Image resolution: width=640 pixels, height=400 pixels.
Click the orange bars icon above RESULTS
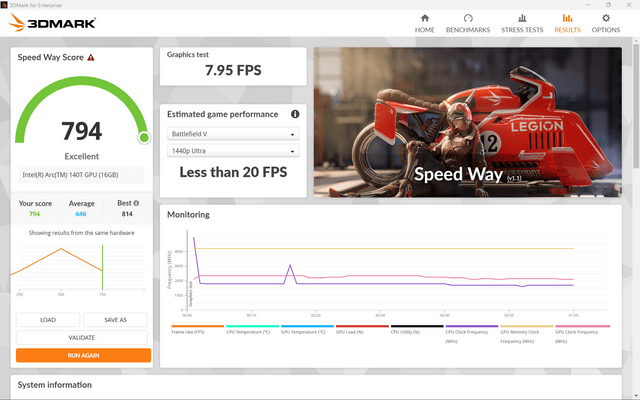point(567,18)
